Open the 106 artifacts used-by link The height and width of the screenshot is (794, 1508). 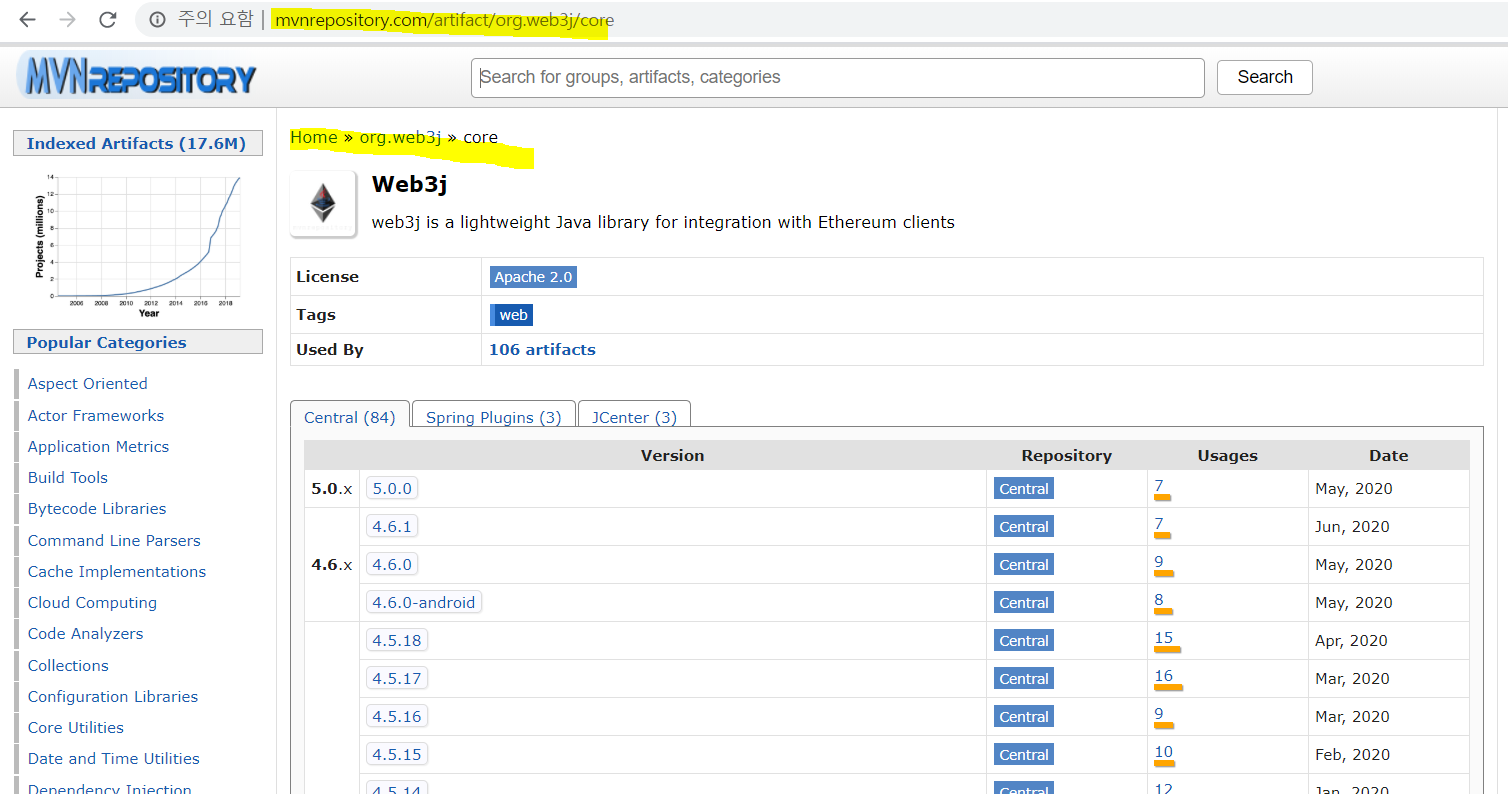click(x=542, y=350)
